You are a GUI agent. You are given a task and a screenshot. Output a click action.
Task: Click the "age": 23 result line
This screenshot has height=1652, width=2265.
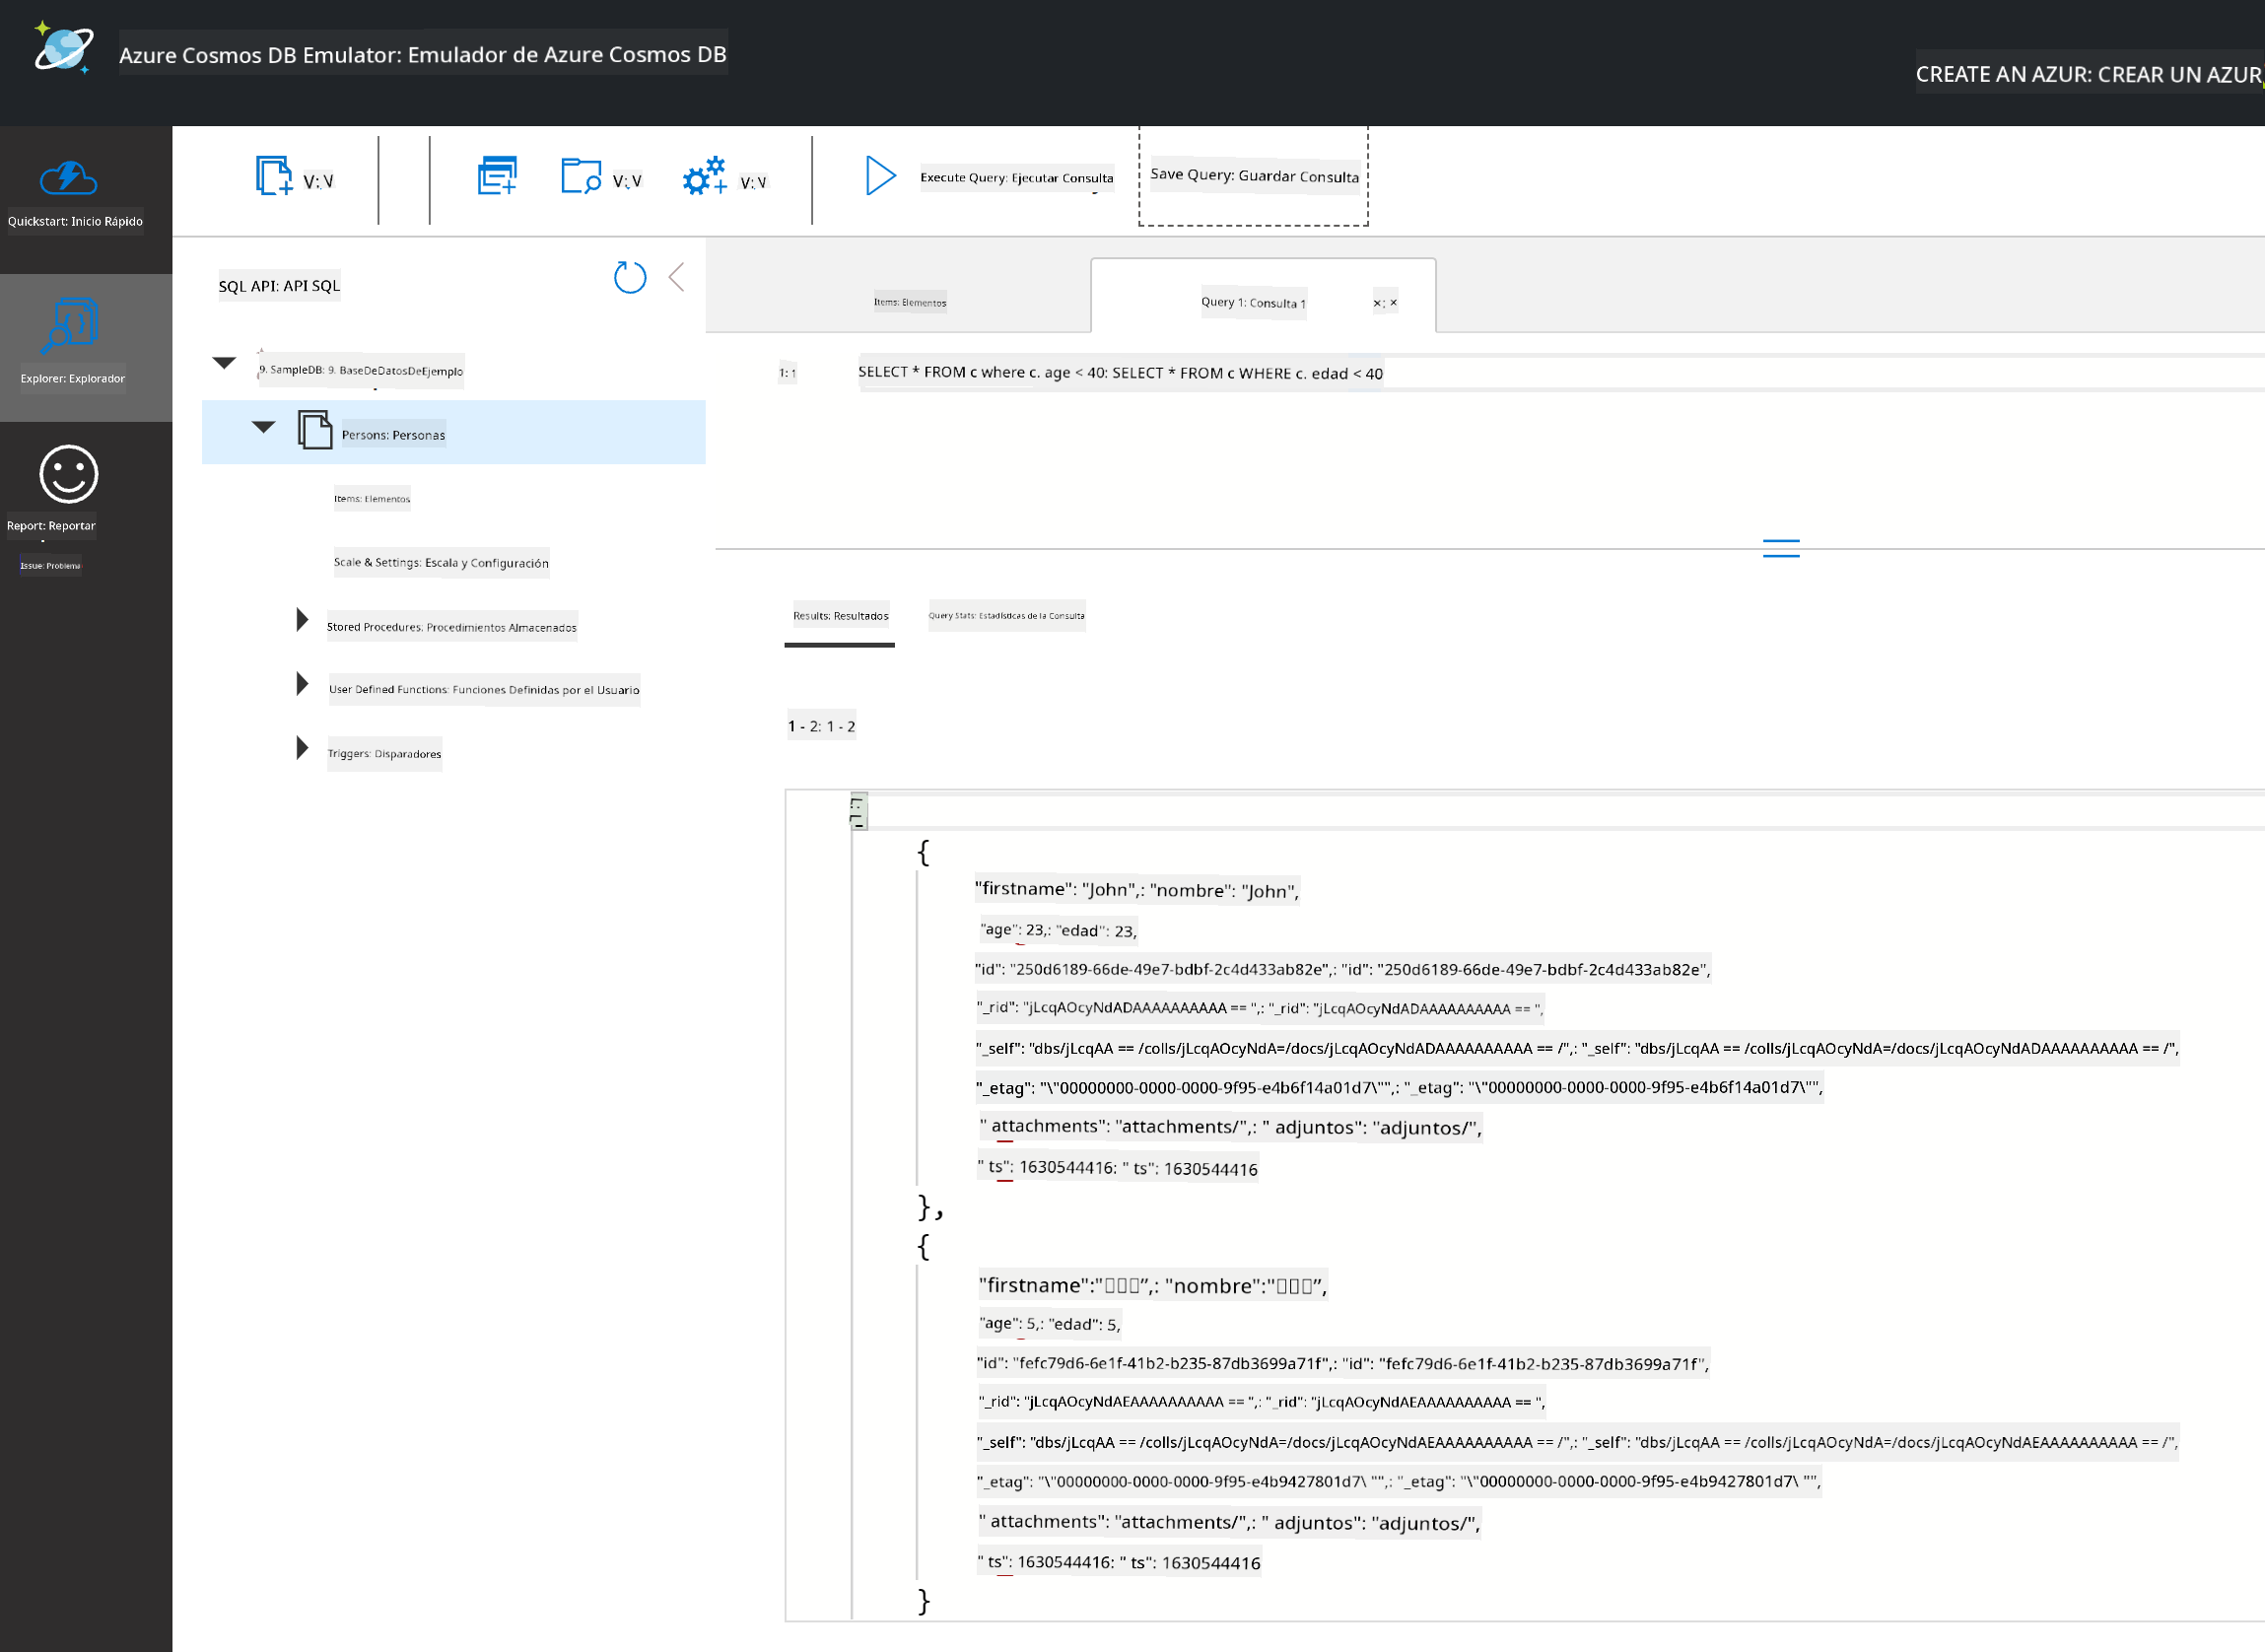[1058, 930]
